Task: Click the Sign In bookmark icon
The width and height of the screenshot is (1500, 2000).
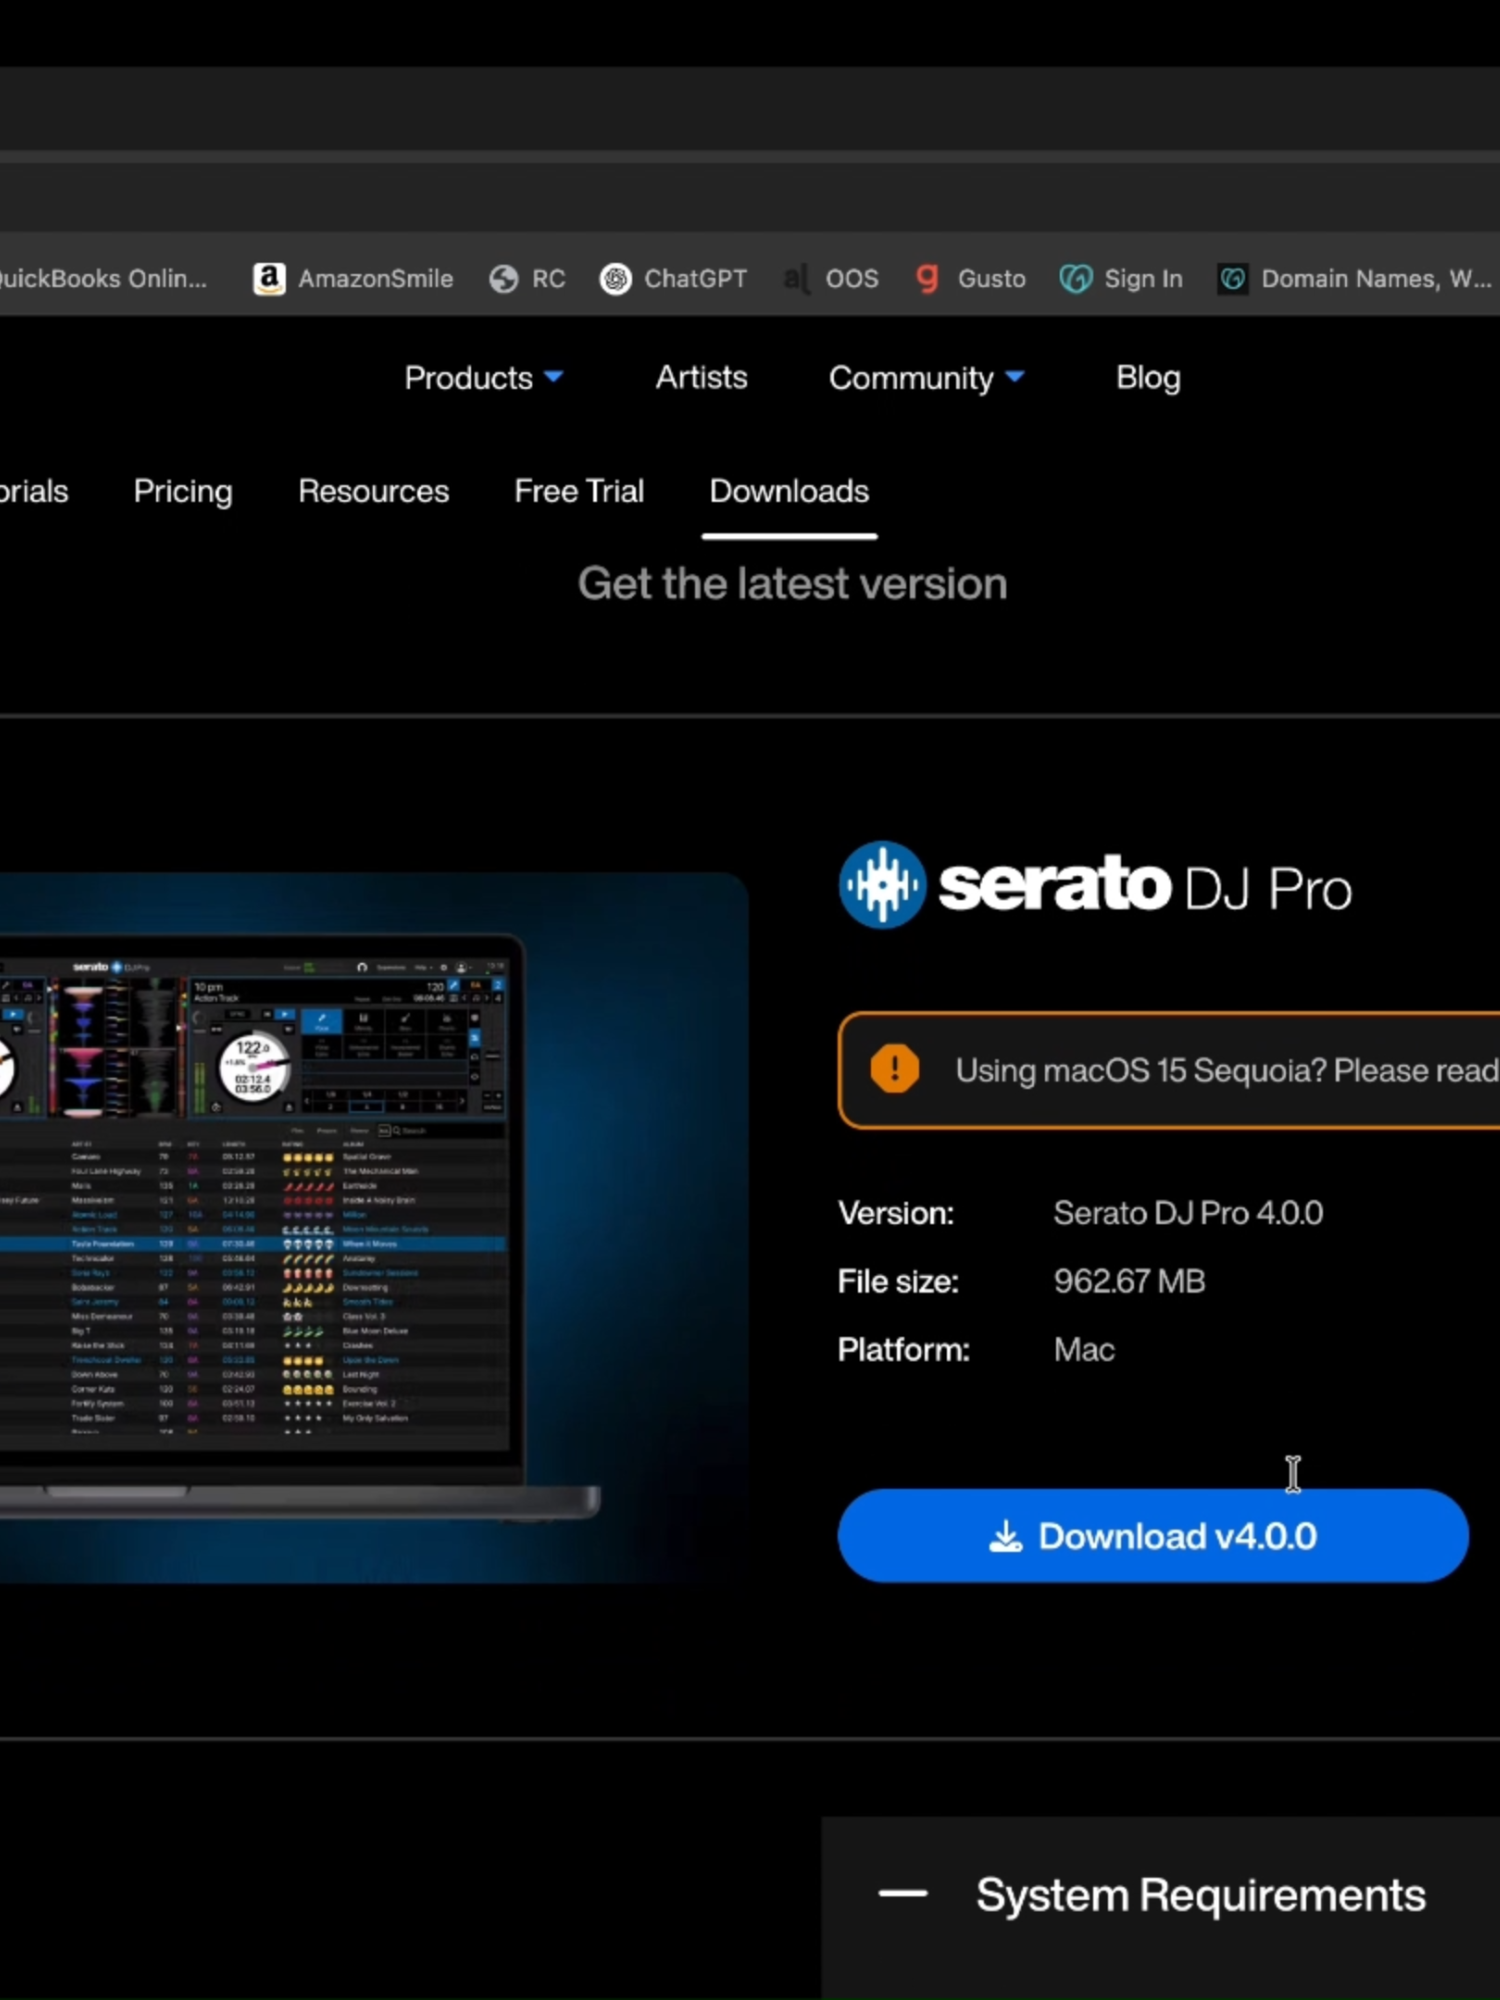Action: click(x=1076, y=279)
